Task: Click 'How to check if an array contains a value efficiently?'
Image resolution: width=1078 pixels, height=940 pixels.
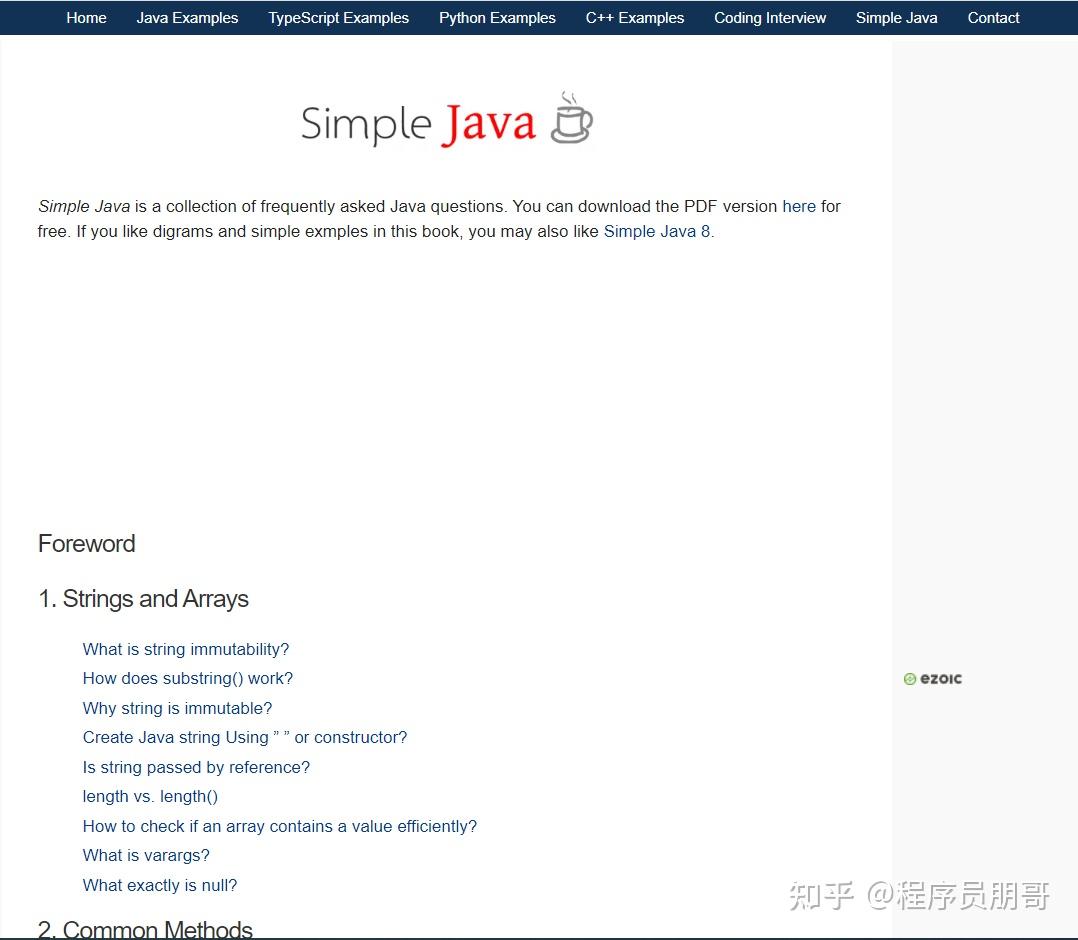Action: pyautogui.click(x=280, y=826)
